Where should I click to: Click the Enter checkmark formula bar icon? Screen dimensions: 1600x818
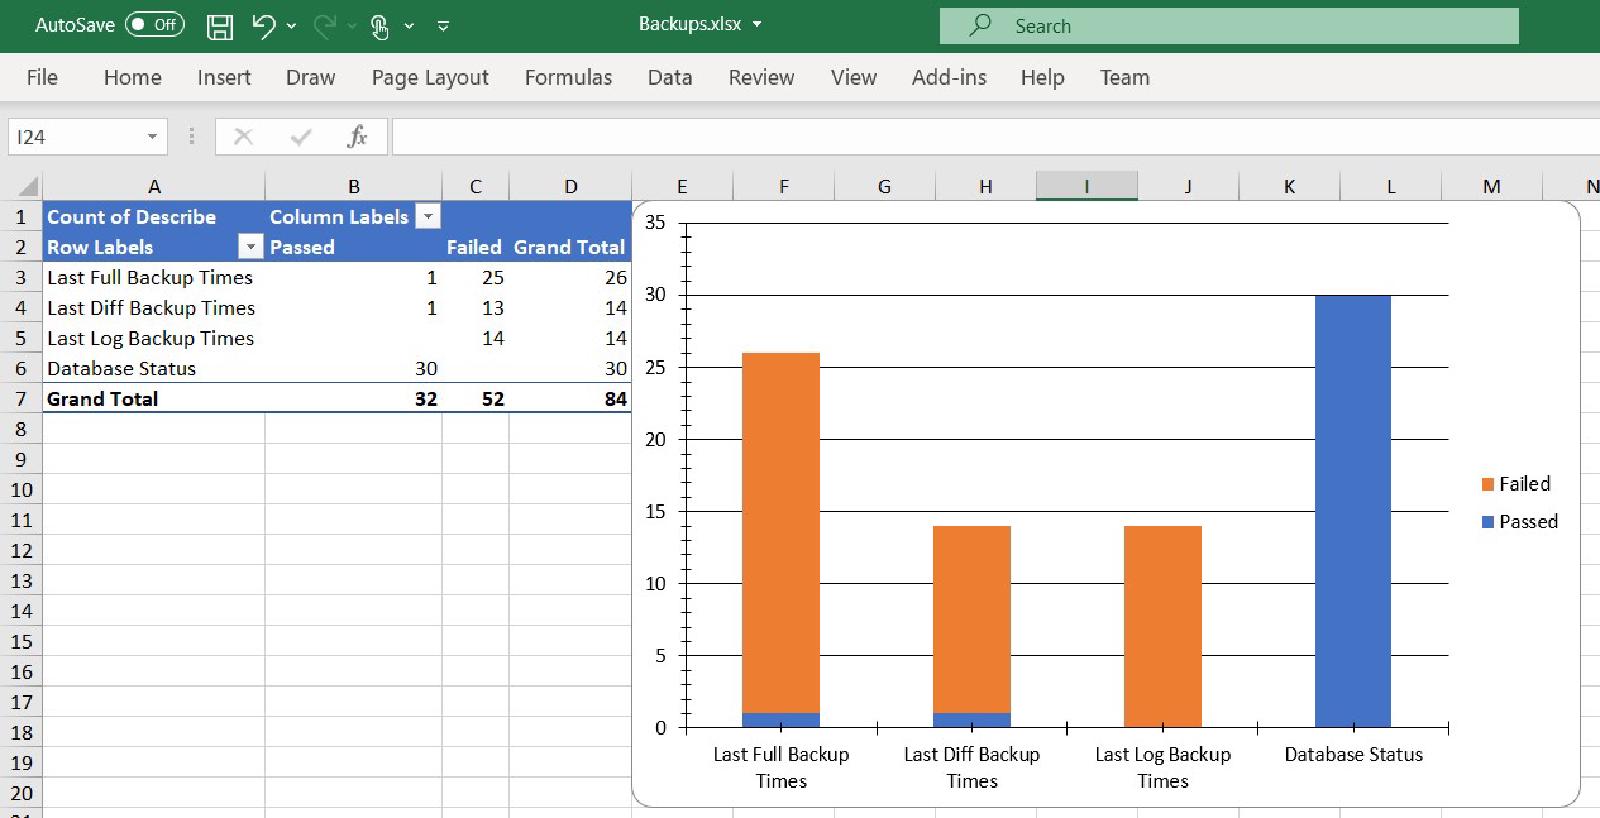pyautogui.click(x=300, y=137)
